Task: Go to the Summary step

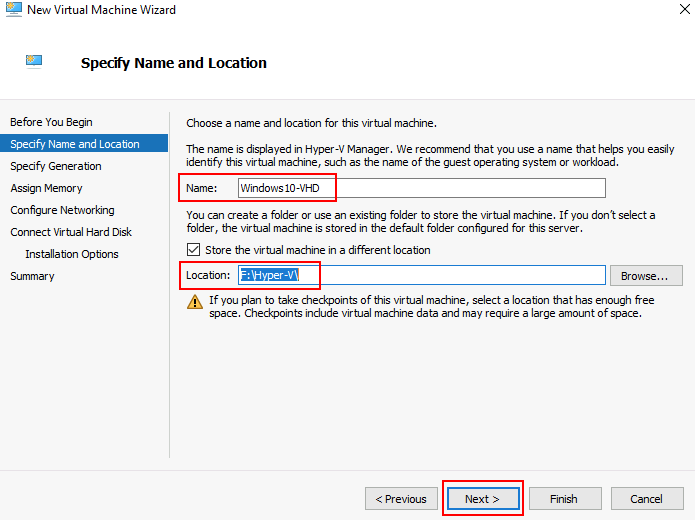Action: [x=32, y=276]
